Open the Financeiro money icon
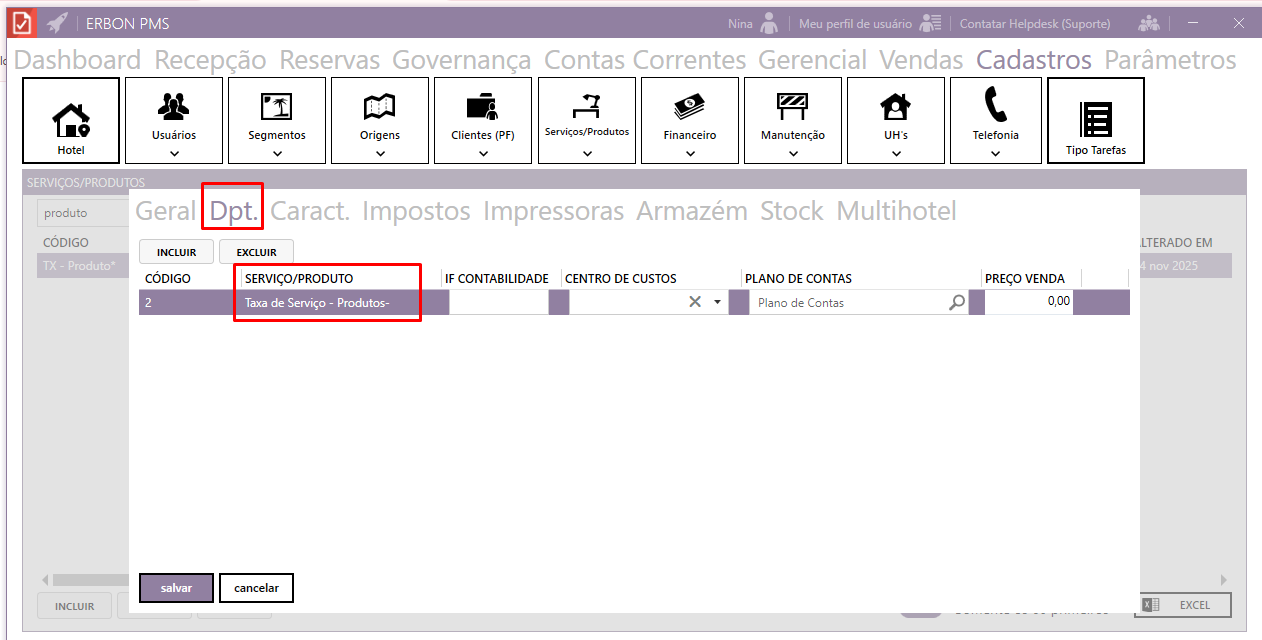Screen dimensions: 1262x640 tap(690, 105)
